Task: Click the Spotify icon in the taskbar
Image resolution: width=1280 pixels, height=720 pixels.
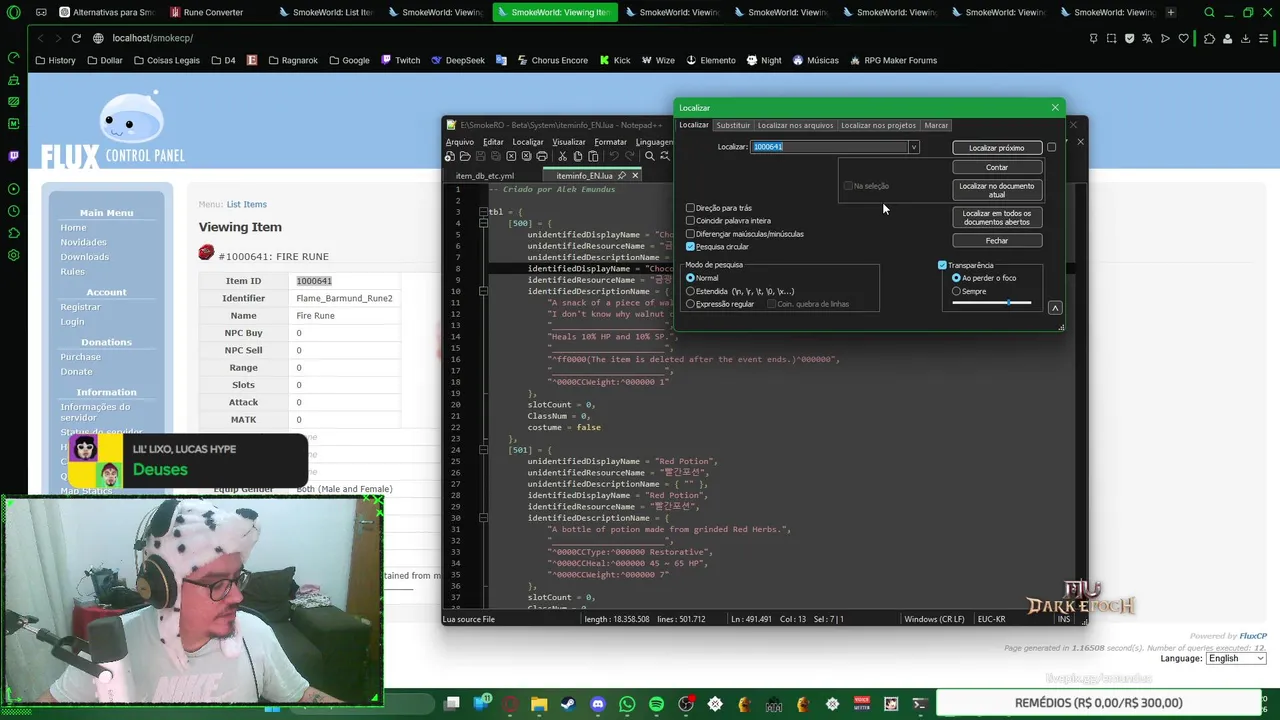Action: pyautogui.click(x=656, y=704)
